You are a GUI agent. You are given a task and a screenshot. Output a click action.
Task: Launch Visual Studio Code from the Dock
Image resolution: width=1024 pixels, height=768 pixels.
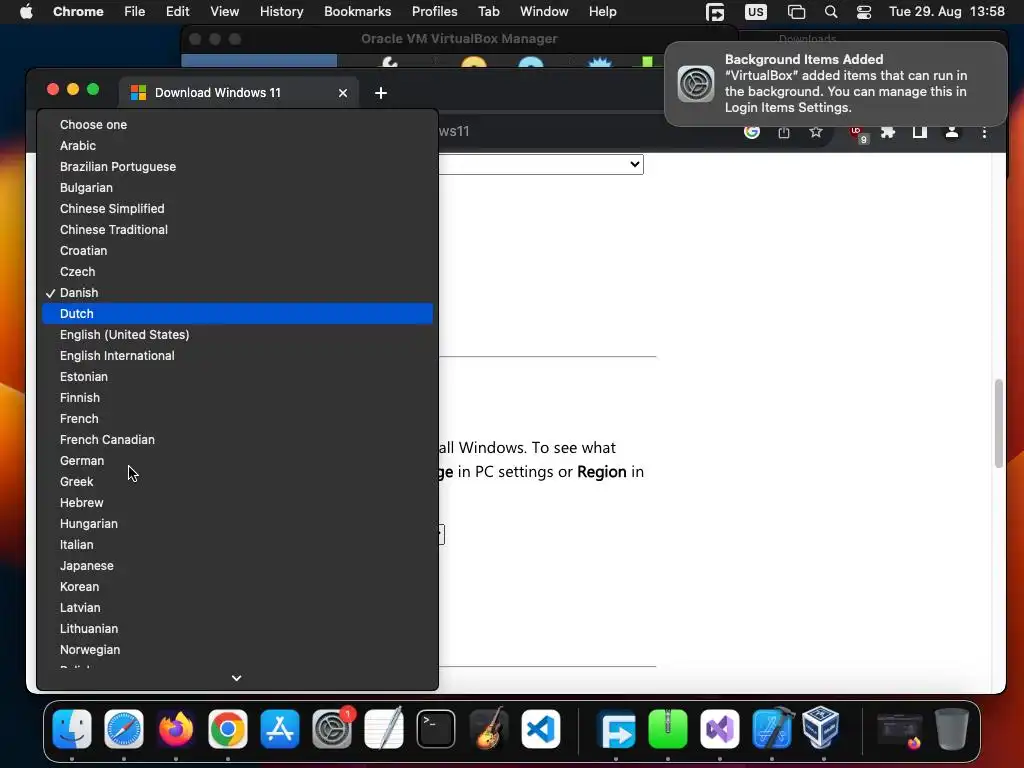(x=540, y=729)
